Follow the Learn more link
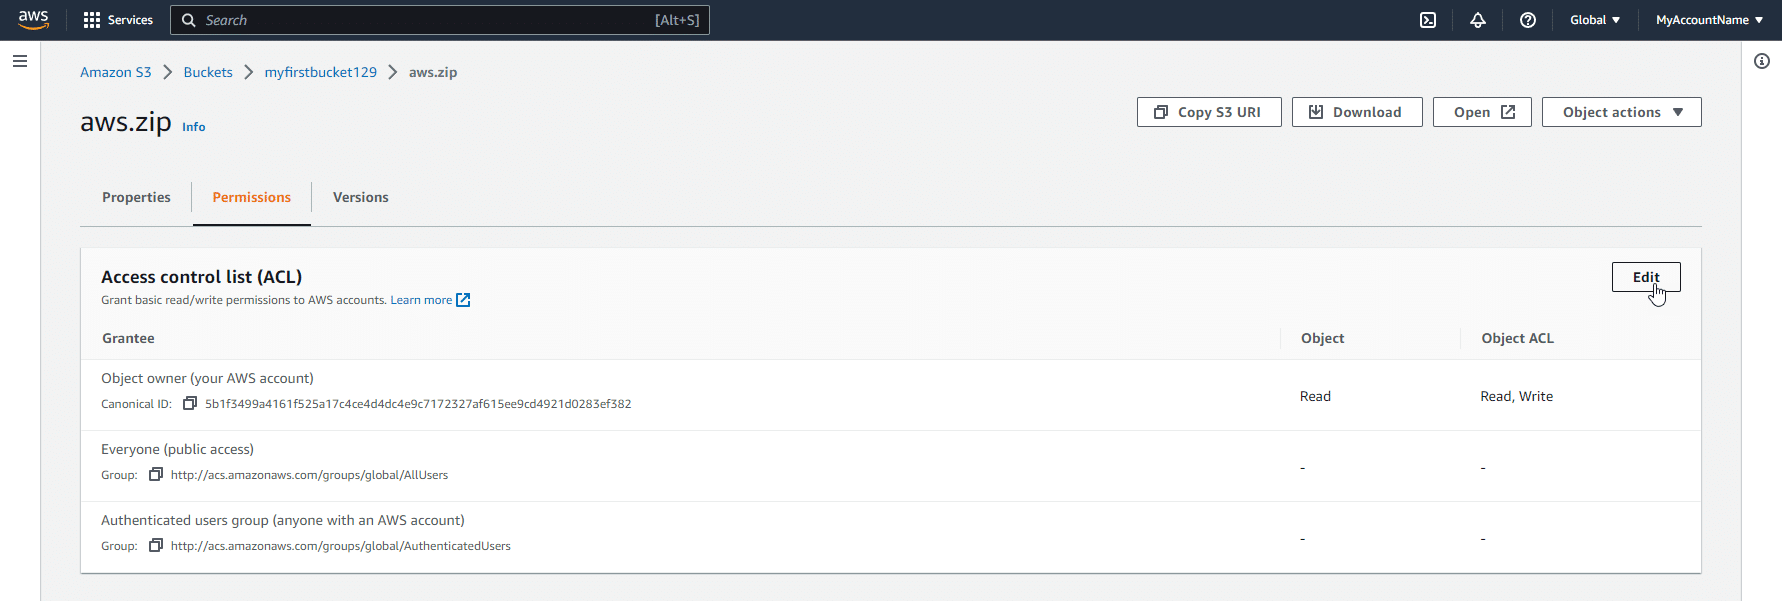The height and width of the screenshot is (601, 1782). pyautogui.click(x=421, y=300)
